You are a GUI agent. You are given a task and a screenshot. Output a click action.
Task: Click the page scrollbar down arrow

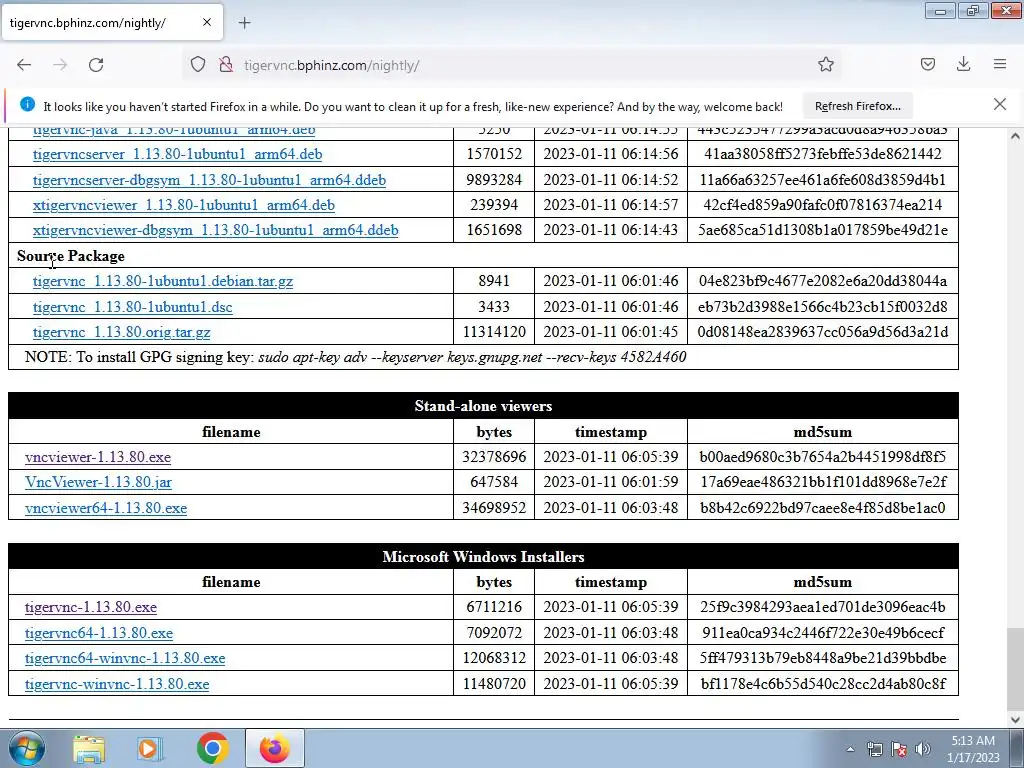point(1015,720)
